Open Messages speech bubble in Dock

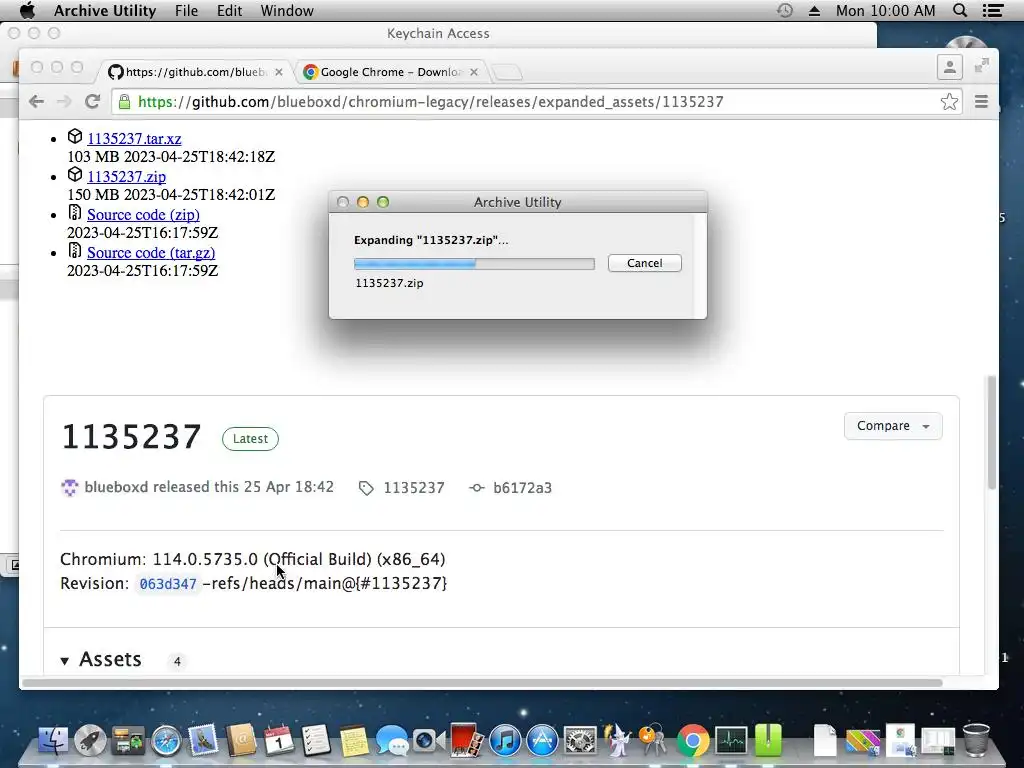(x=392, y=742)
